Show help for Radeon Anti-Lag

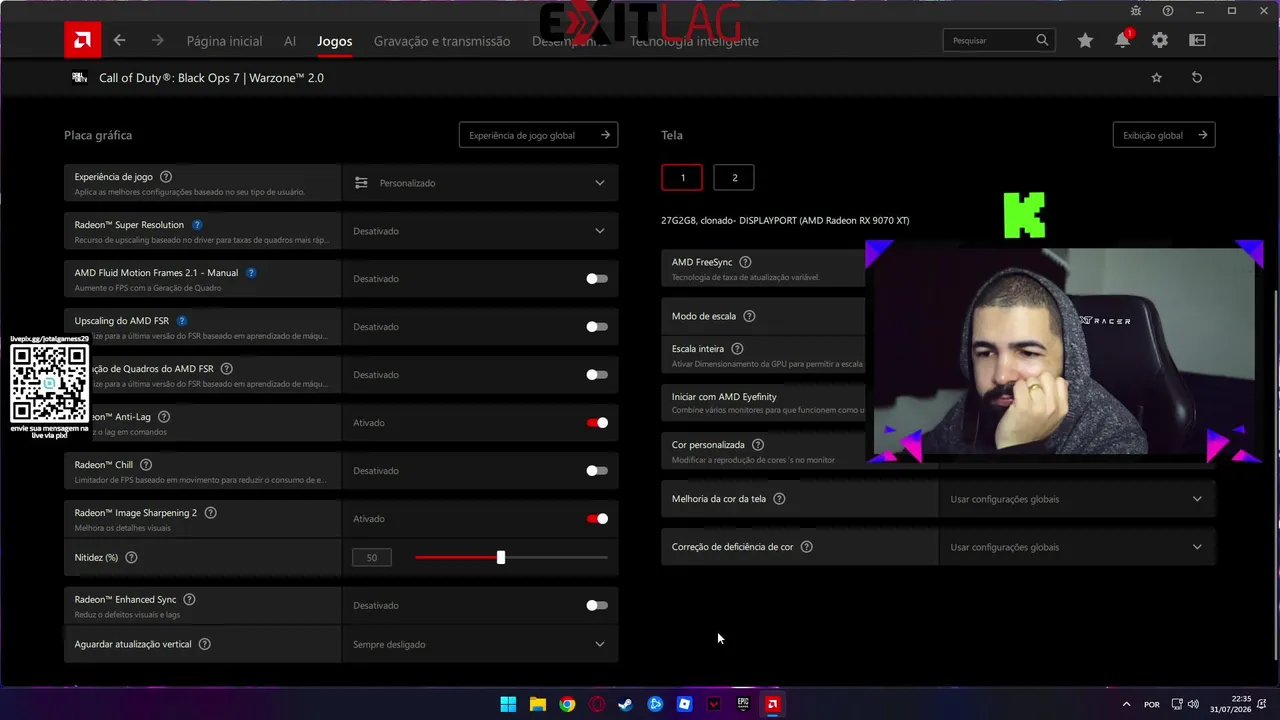164,417
